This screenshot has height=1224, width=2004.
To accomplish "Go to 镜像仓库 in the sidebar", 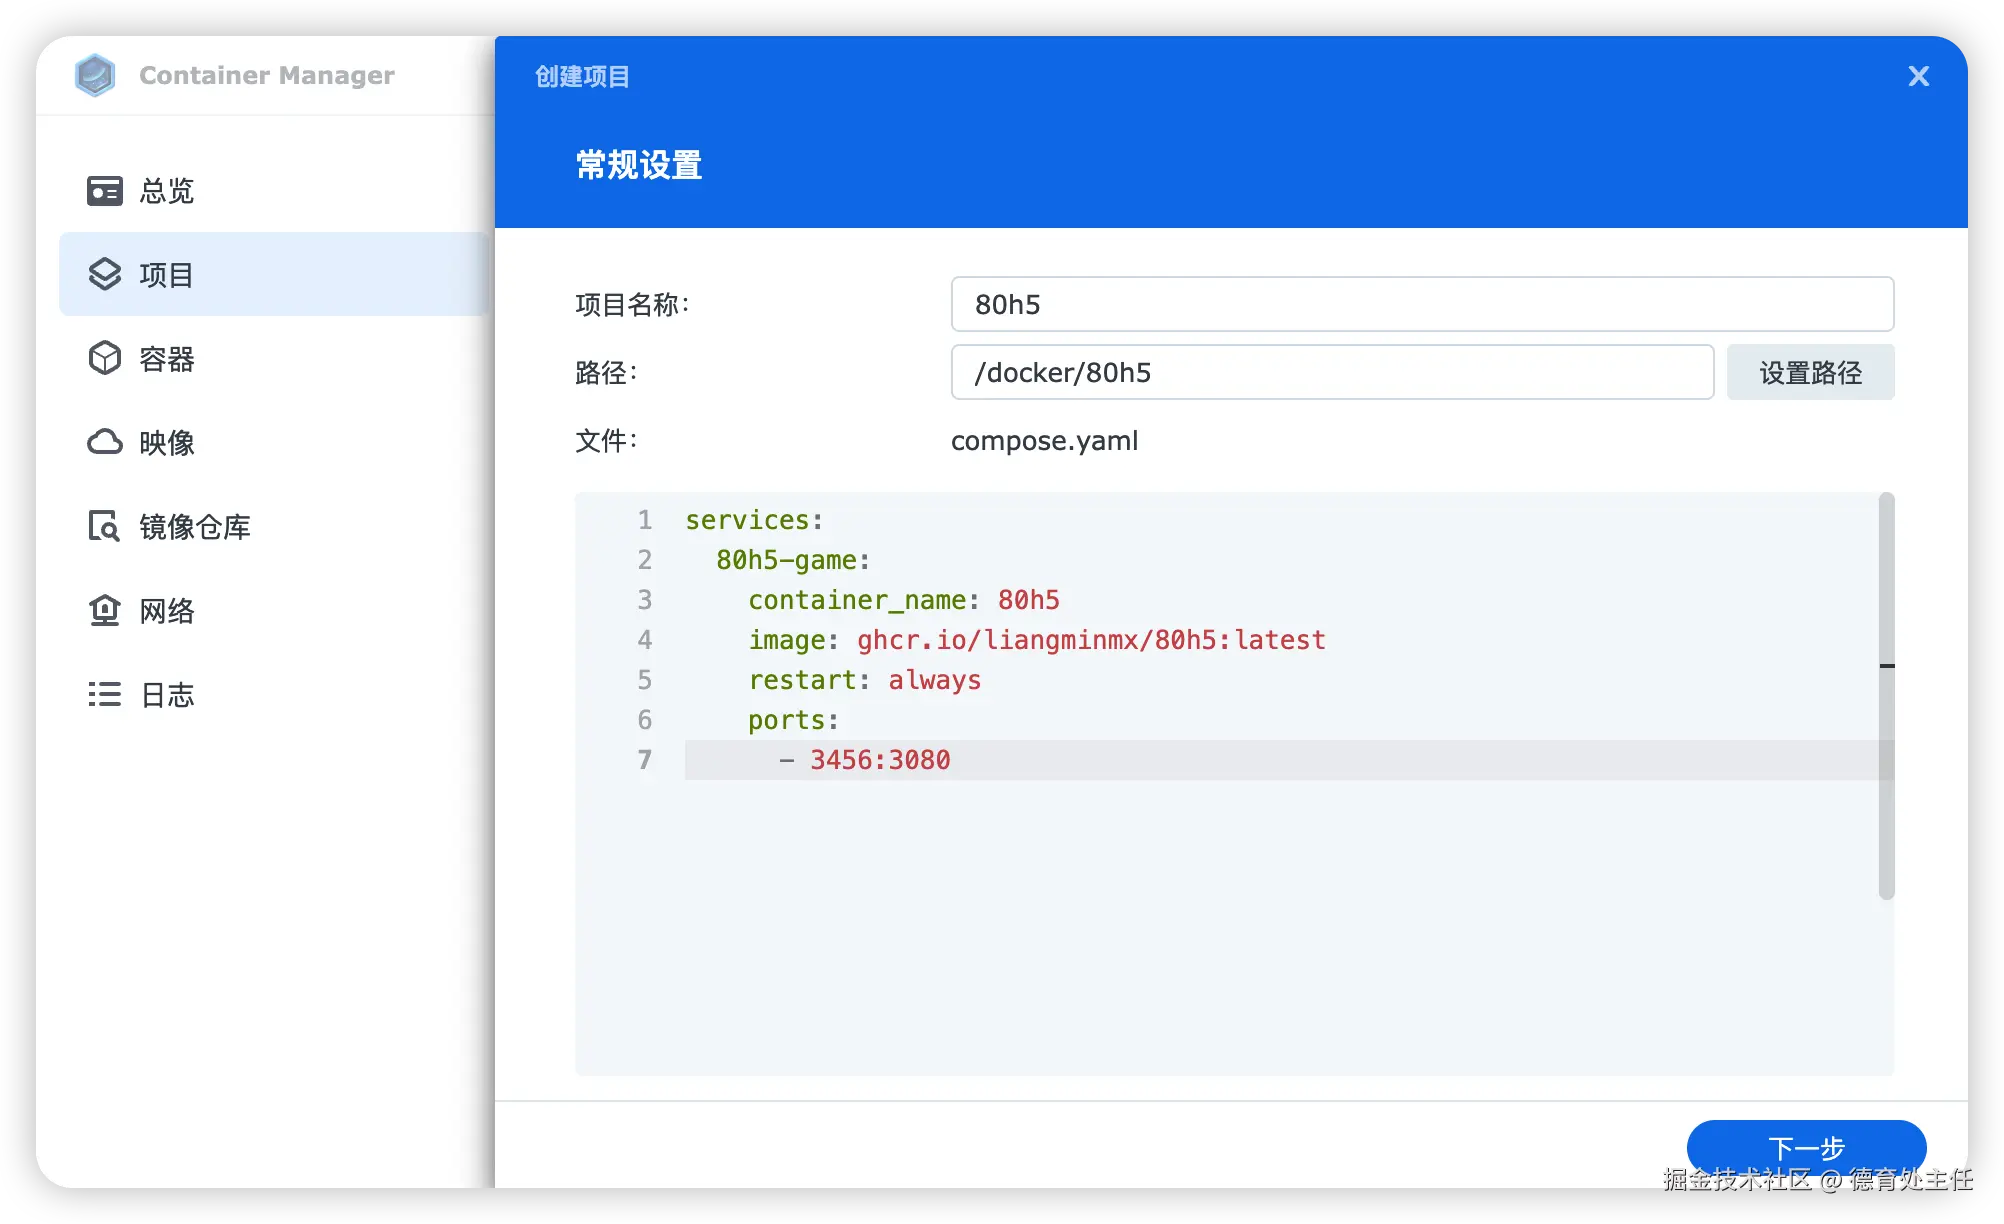I will [x=195, y=527].
